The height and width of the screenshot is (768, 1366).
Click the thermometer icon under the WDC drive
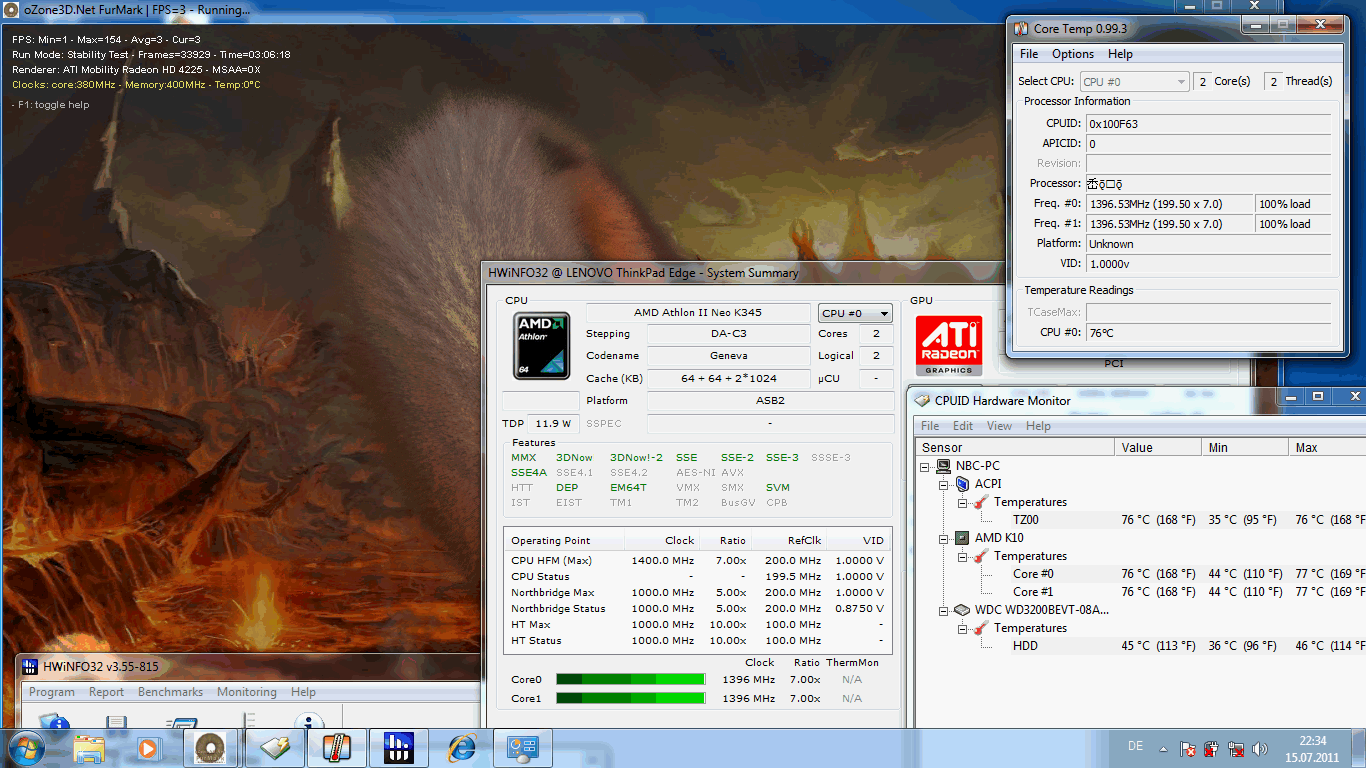tap(981, 628)
